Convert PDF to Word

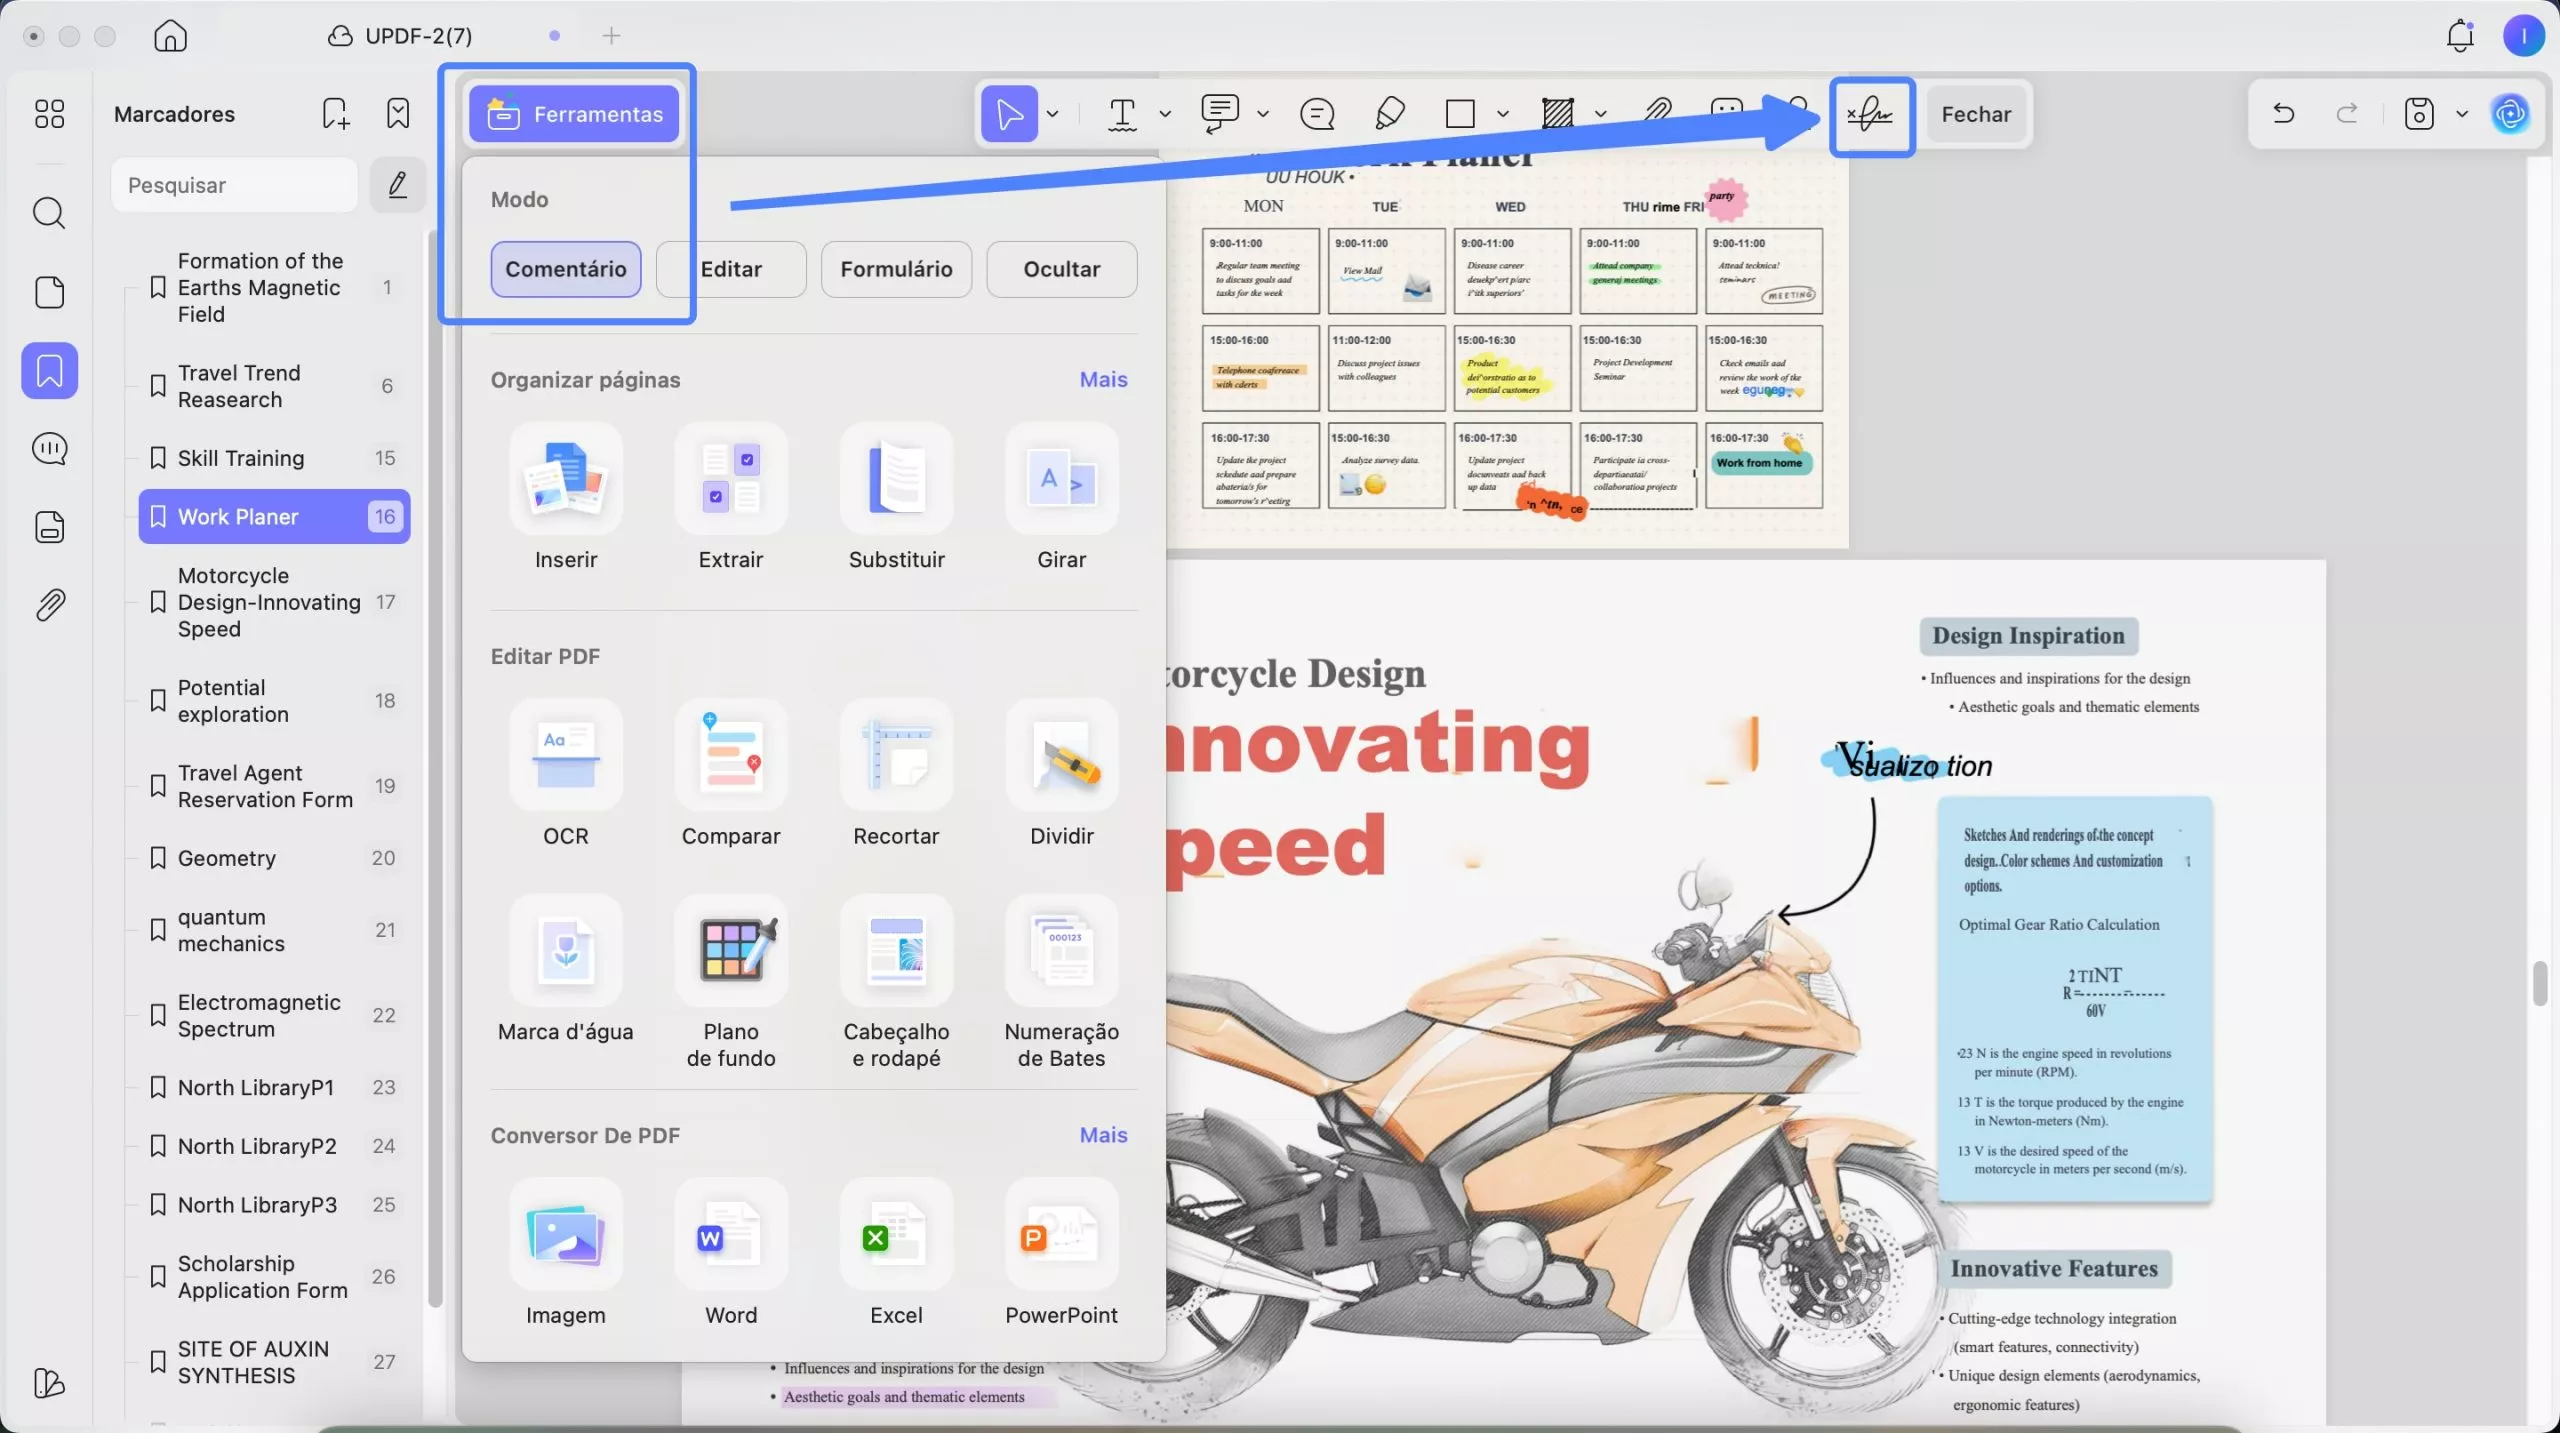(731, 1254)
